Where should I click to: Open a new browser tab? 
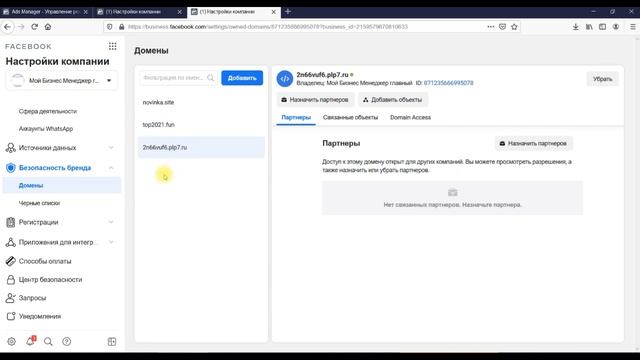pos(288,11)
